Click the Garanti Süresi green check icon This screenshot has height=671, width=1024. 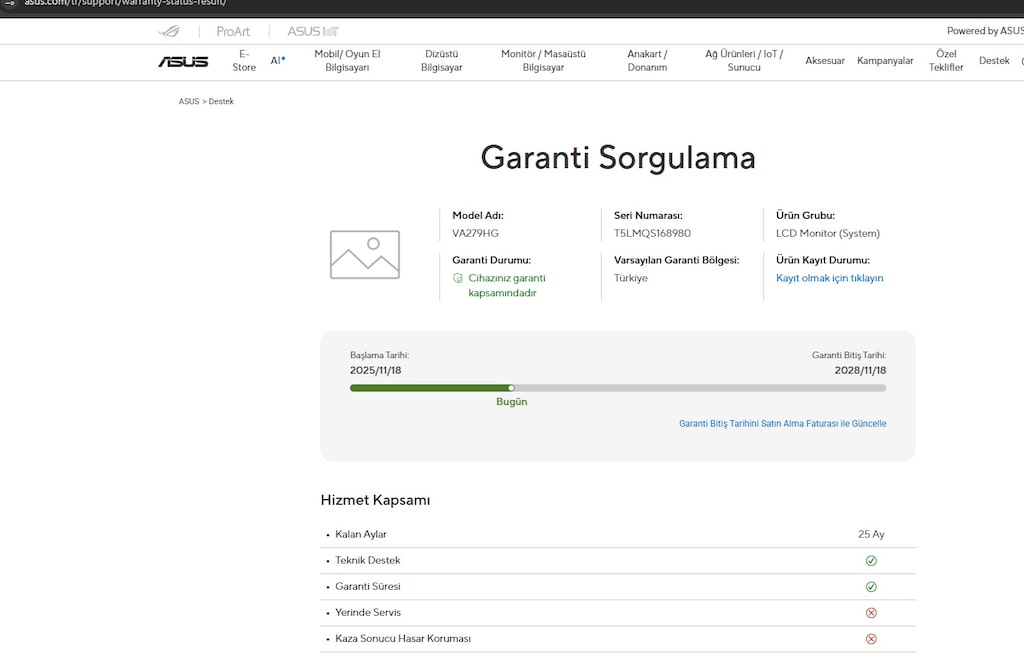(871, 587)
